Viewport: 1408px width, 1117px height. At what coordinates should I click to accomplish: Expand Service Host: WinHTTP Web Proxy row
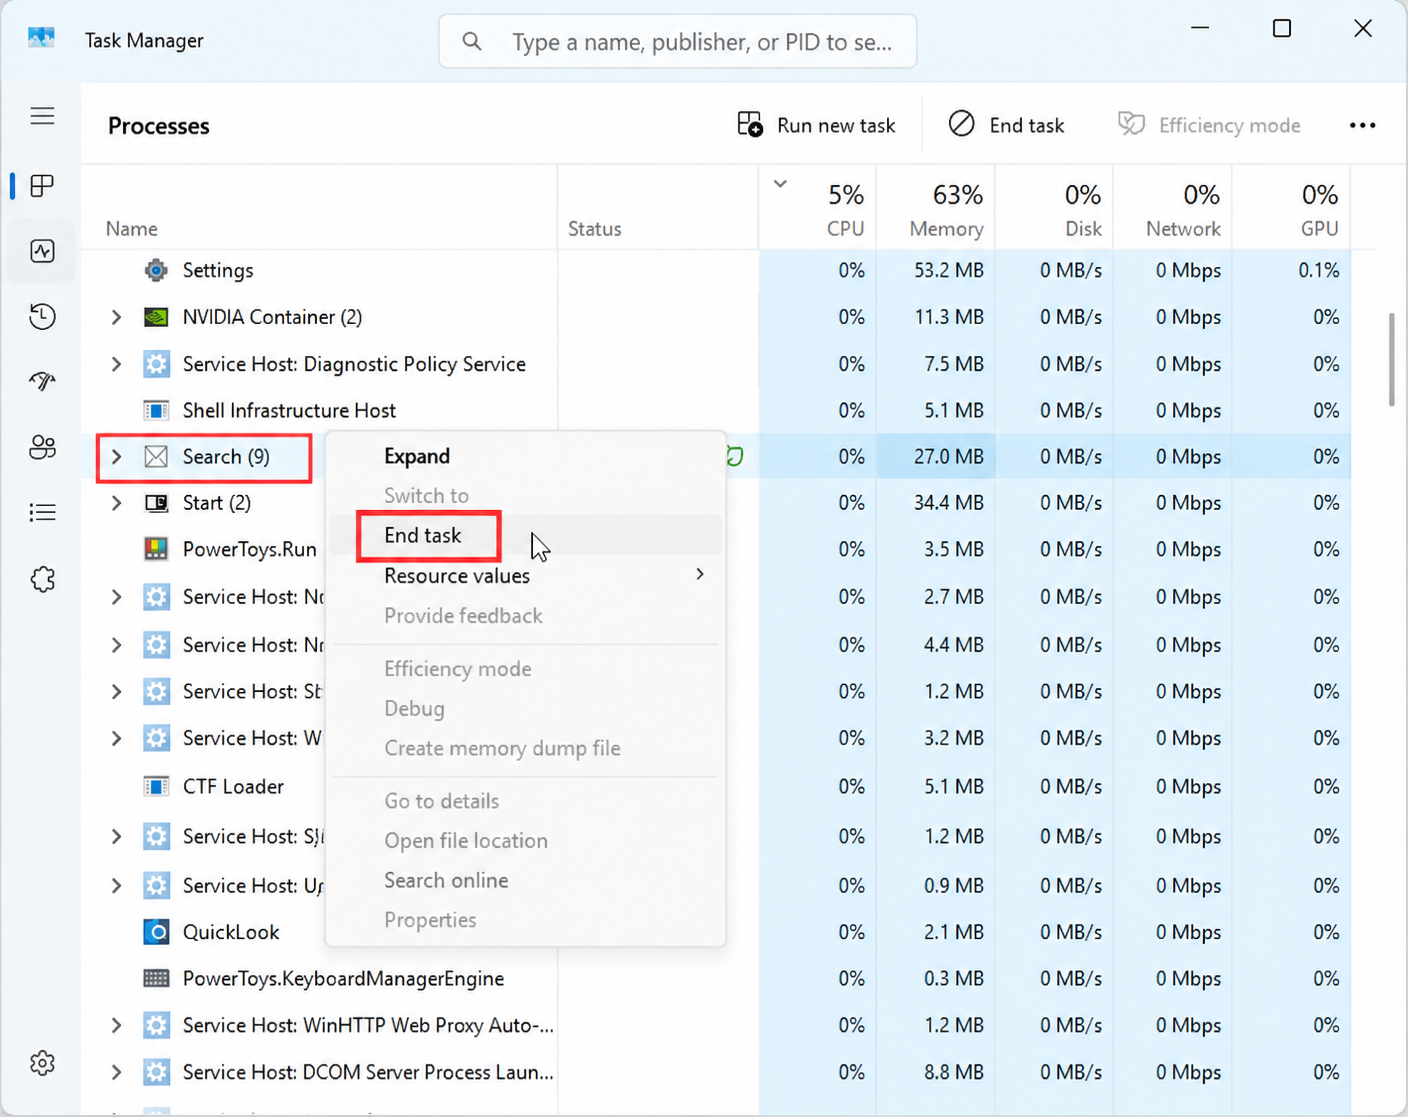click(116, 1025)
